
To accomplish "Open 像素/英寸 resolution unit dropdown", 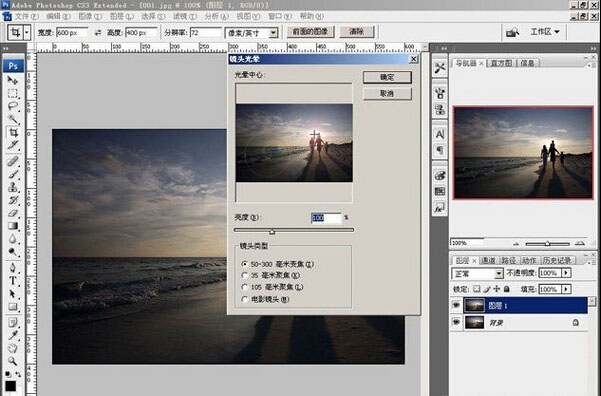I will point(273,33).
